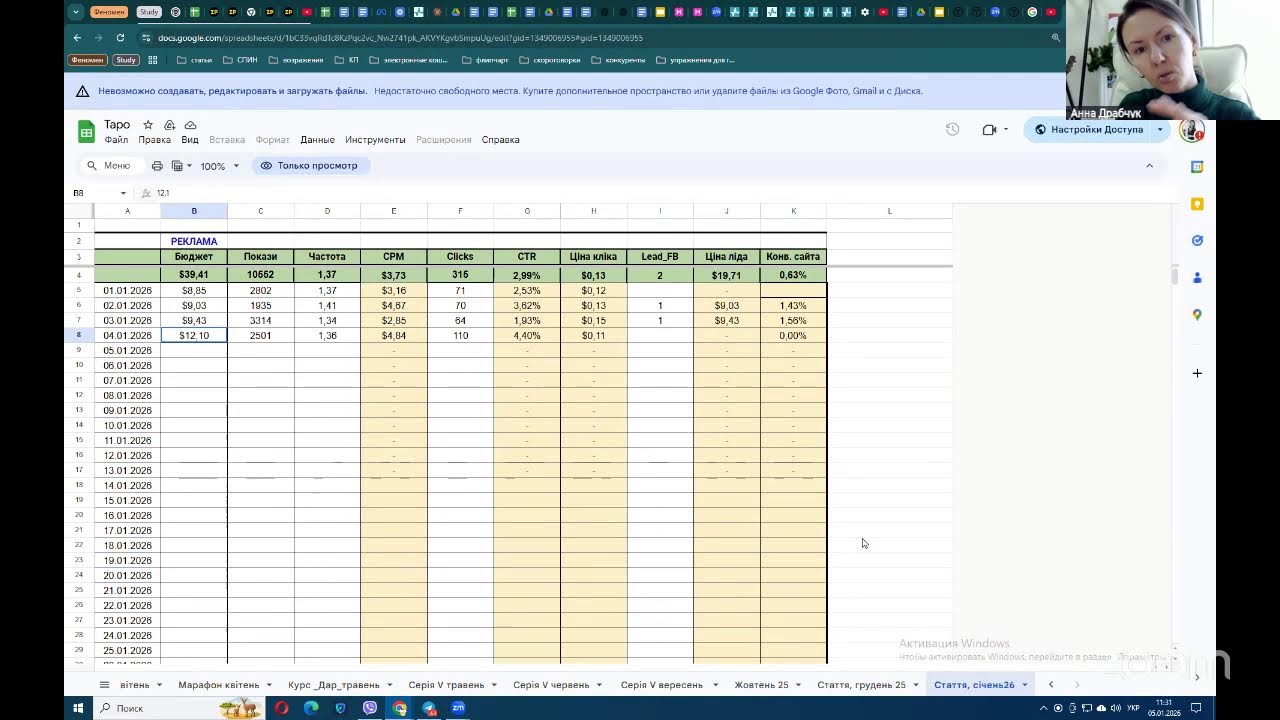This screenshot has width=1280, height=720.
Task: Check the cloud document status icon
Action: 190,125
